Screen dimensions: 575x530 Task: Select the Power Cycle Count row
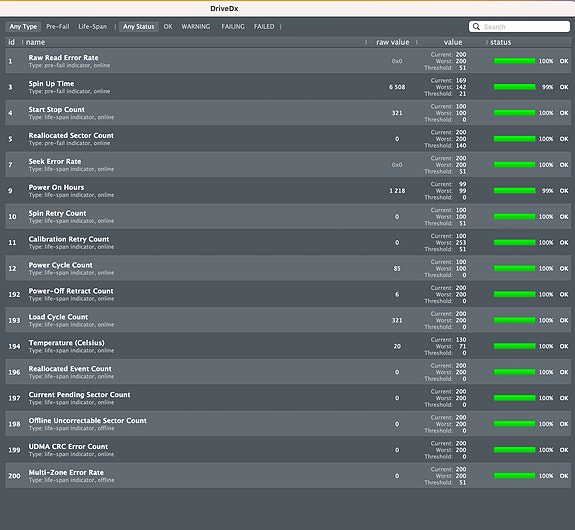click(288, 268)
